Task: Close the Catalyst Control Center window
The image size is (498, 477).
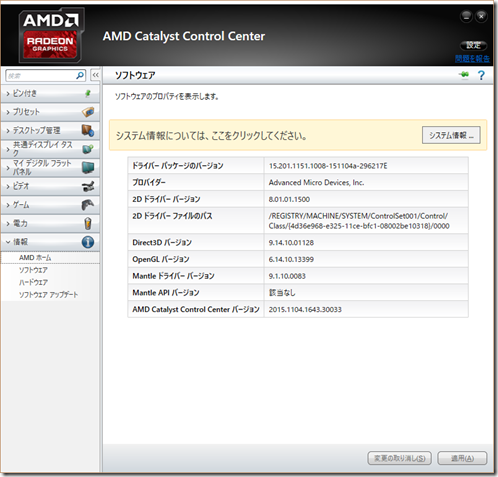Action: [481, 16]
